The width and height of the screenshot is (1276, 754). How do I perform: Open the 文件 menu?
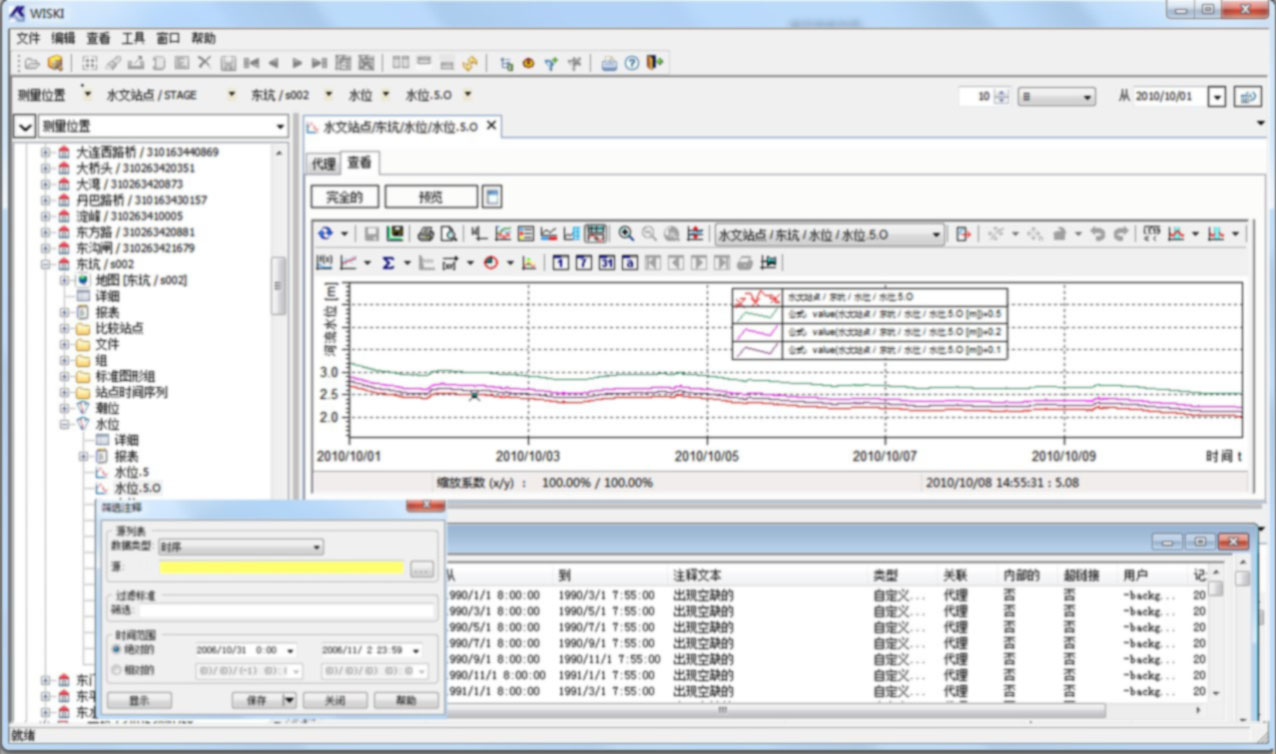point(28,38)
